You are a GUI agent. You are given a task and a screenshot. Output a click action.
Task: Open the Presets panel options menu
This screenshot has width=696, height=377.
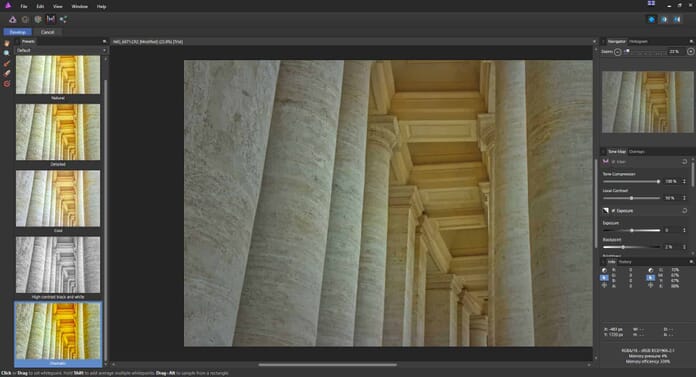[104, 41]
